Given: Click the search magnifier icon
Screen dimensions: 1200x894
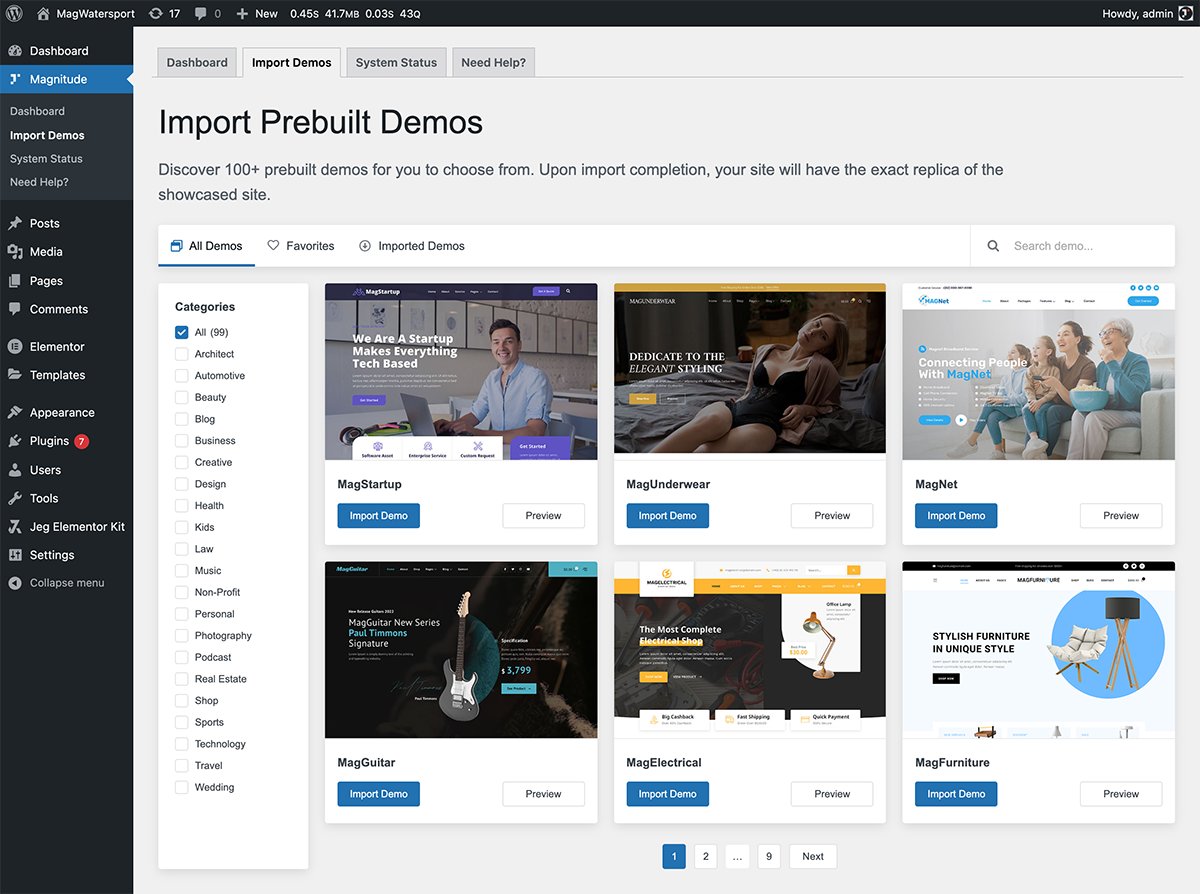Looking at the screenshot, I should [x=993, y=246].
